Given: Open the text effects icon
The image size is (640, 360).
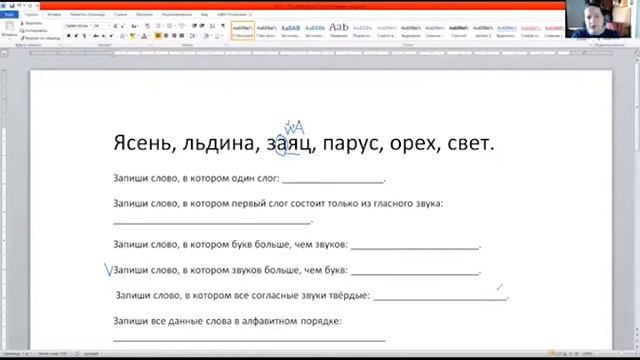Looking at the screenshot, I should point(123,36).
